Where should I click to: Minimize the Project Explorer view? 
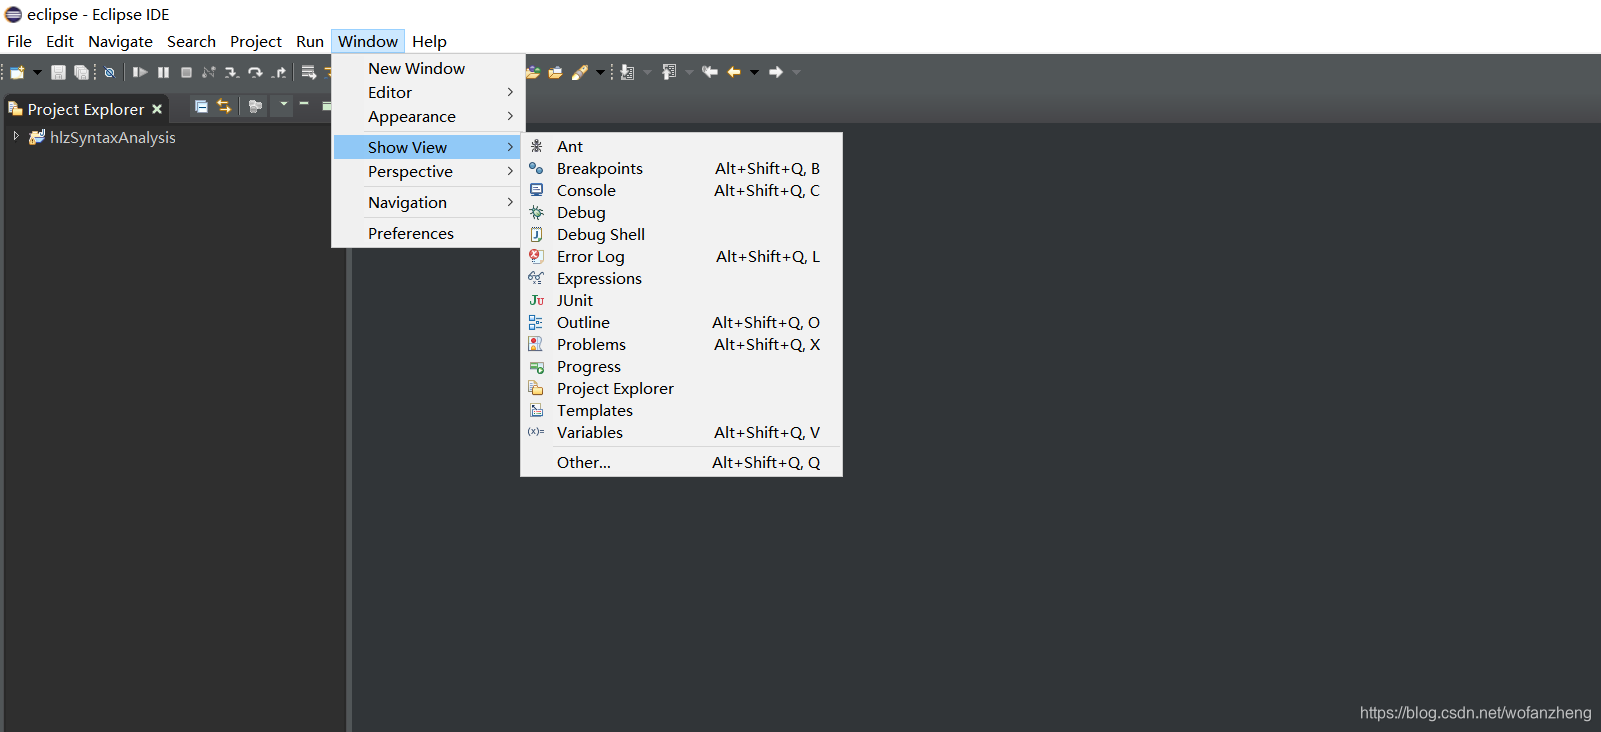[x=304, y=104]
